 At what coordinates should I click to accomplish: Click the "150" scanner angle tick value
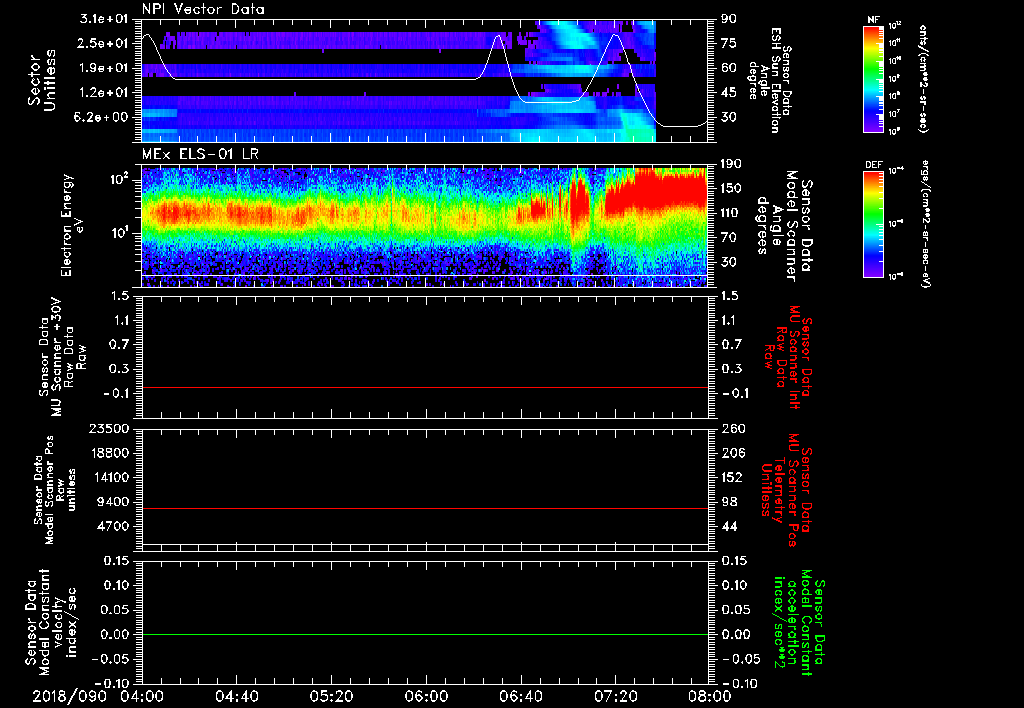tap(731, 189)
